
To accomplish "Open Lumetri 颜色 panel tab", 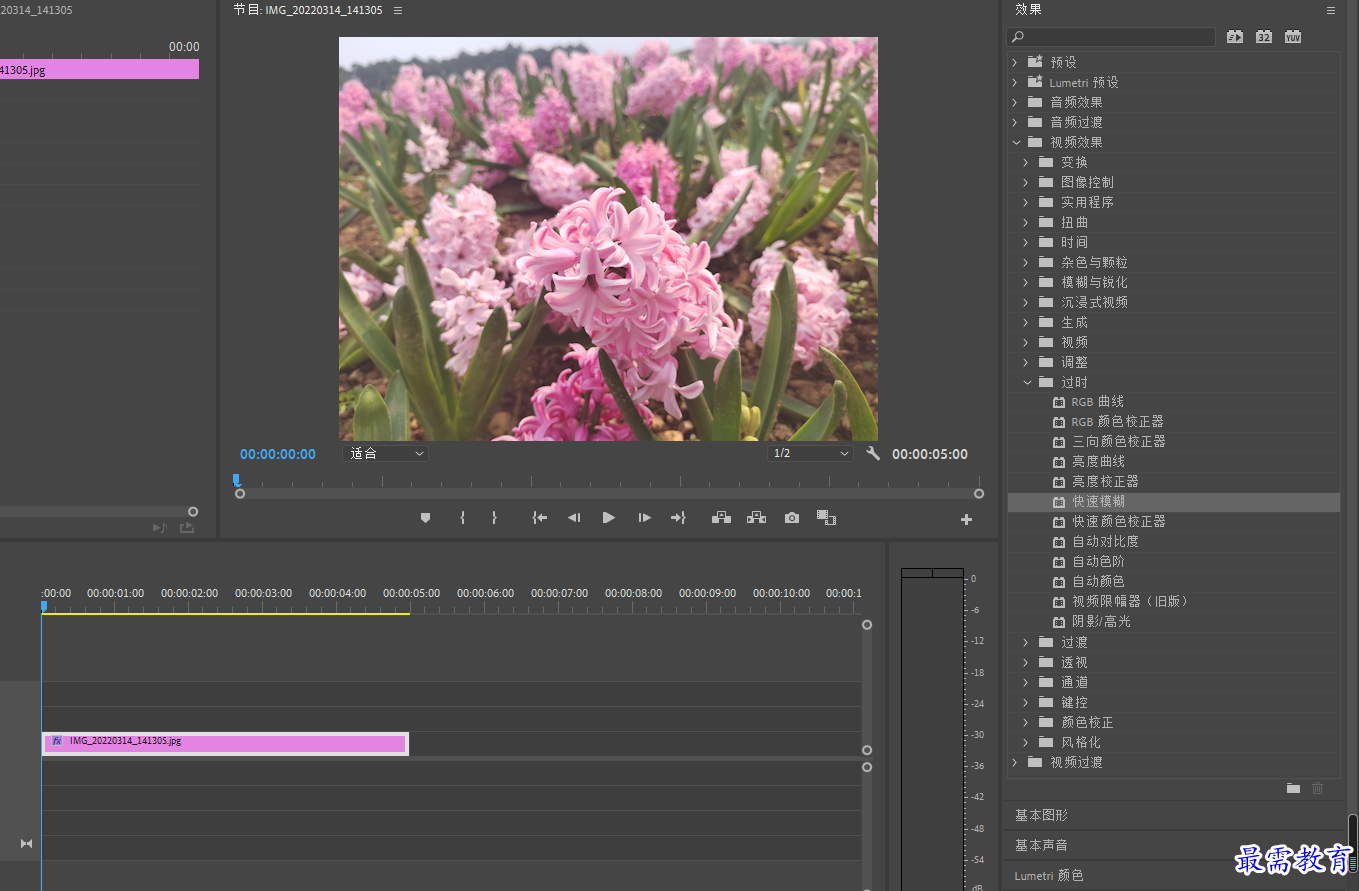I will (1049, 875).
